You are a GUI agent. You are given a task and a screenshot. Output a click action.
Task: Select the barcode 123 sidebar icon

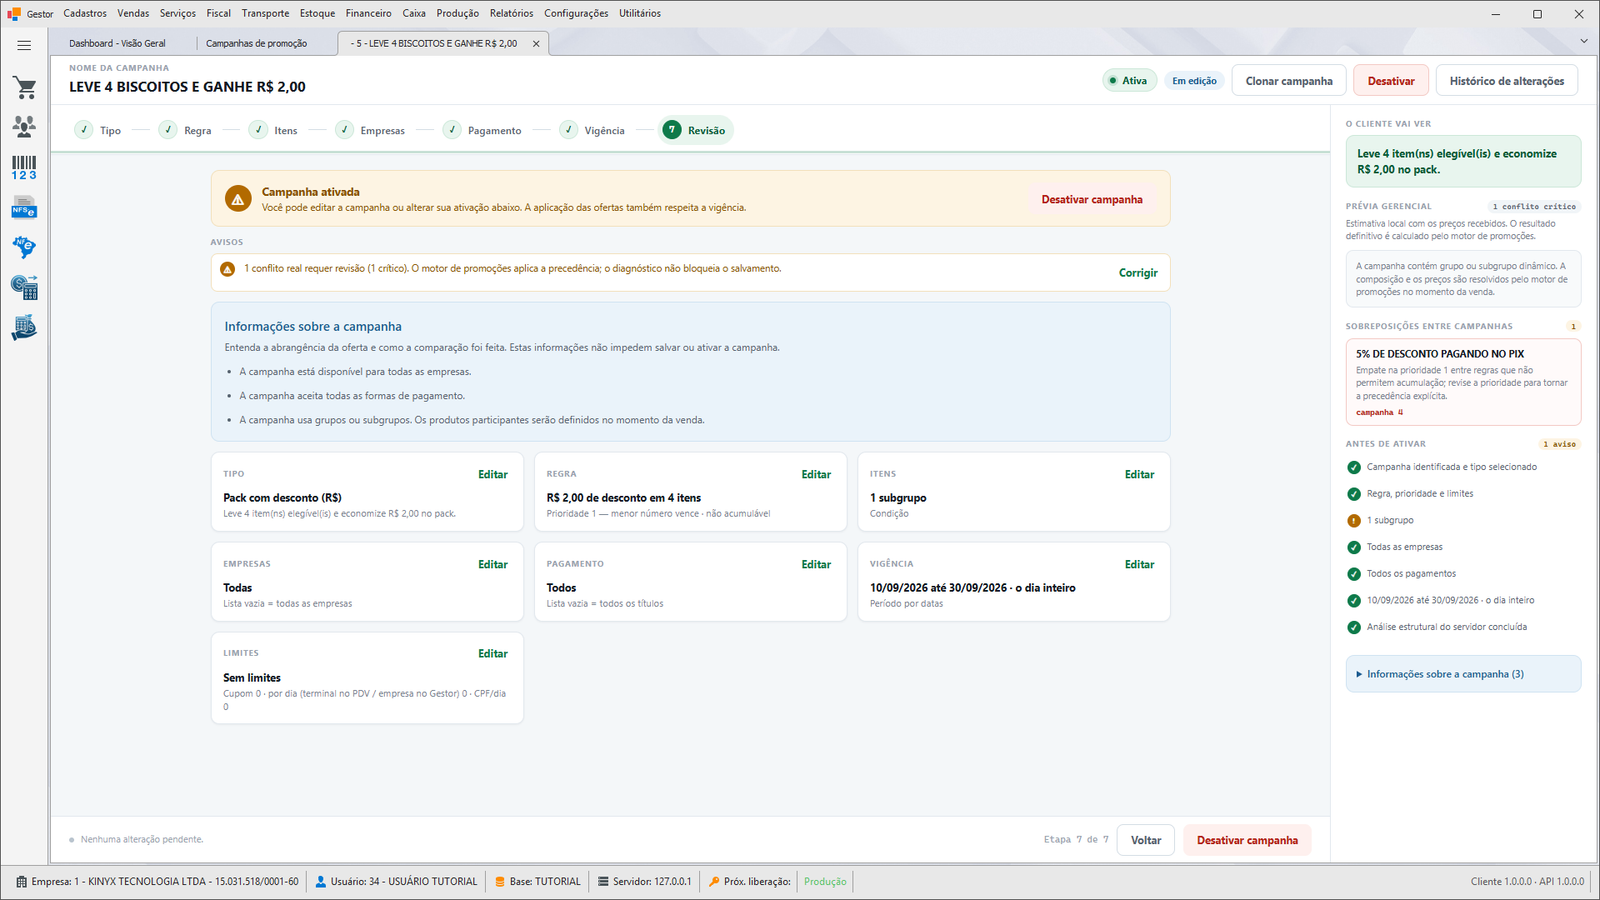pos(24,167)
